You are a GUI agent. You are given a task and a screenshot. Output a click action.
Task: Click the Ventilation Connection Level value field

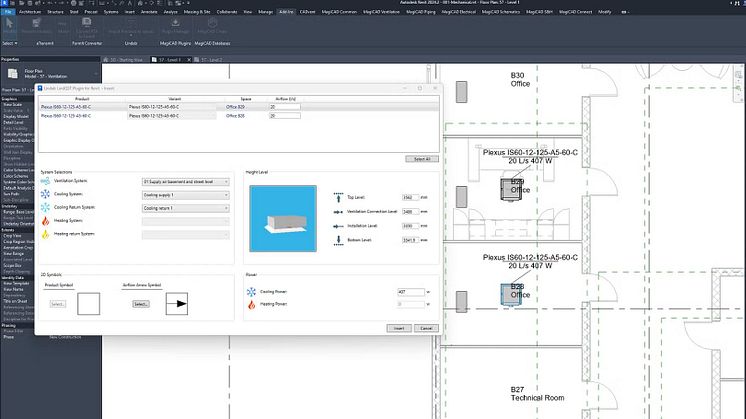click(x=410, y=212)
